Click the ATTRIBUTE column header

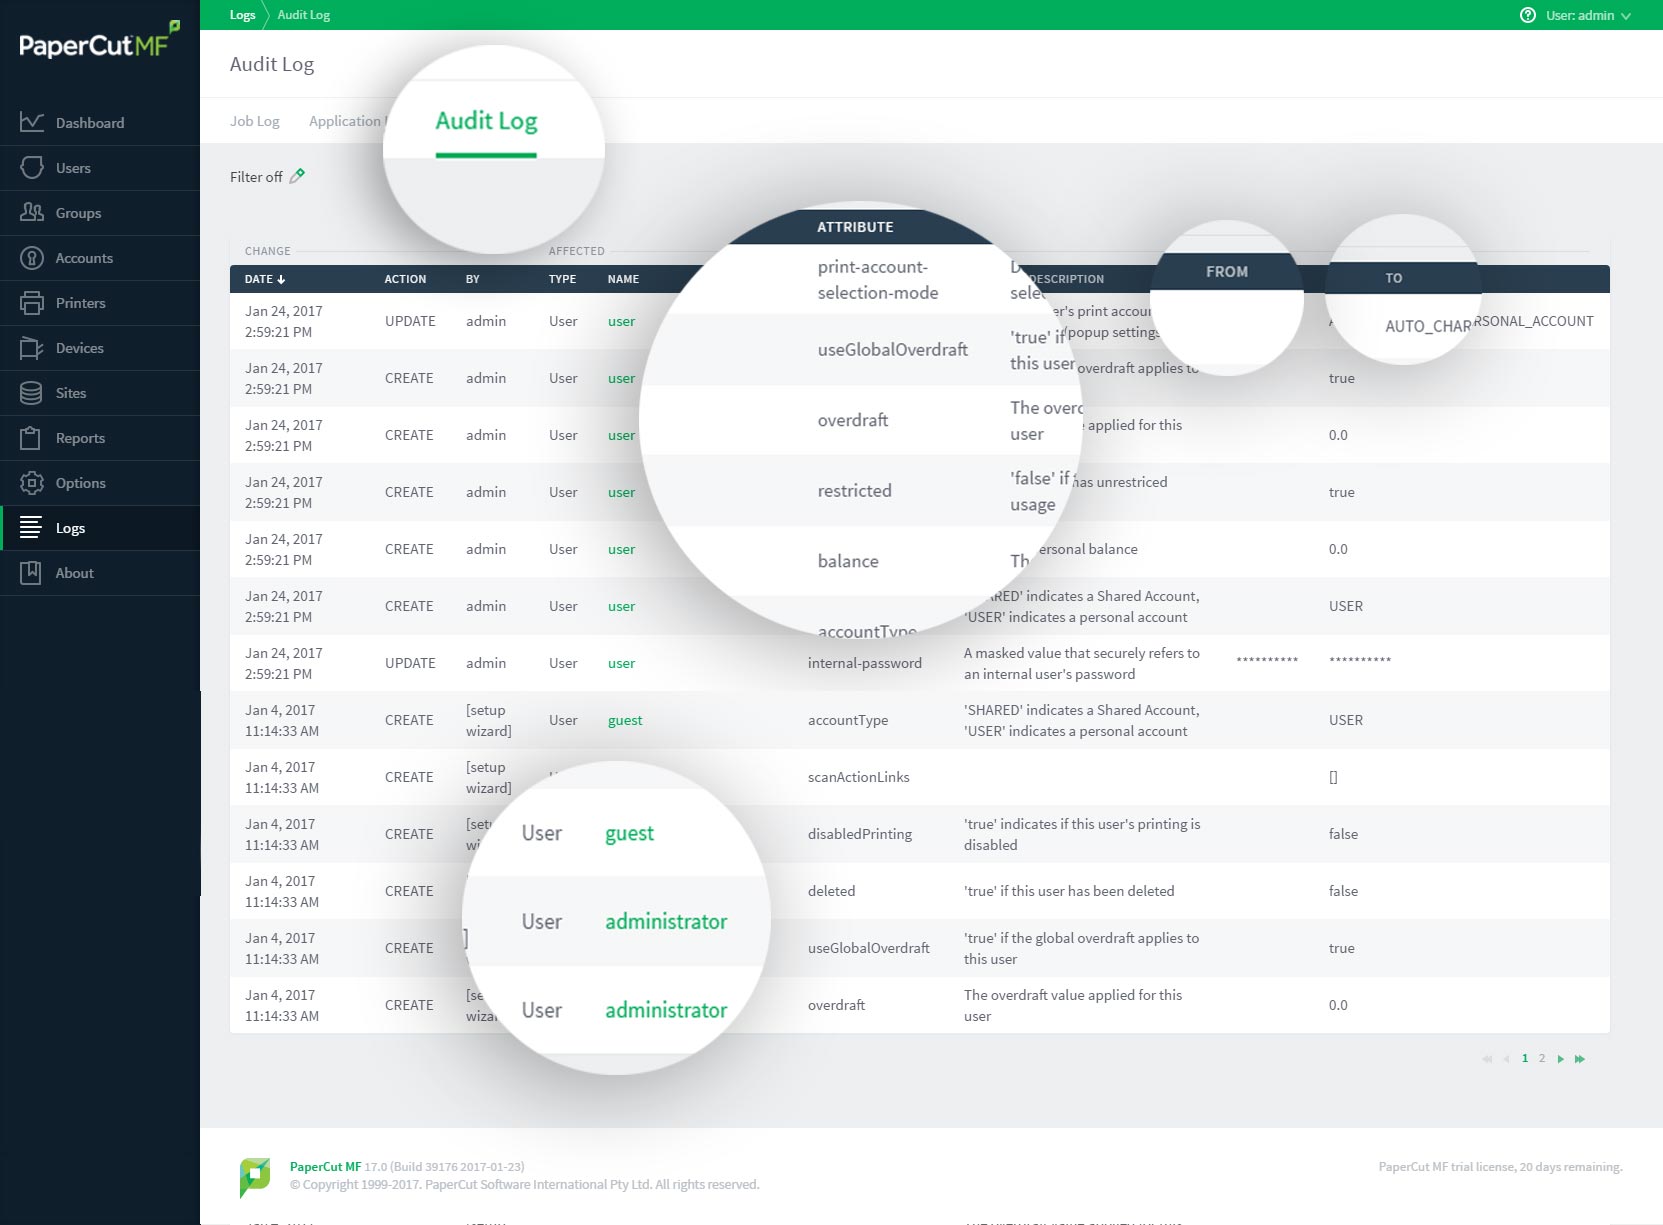[855, 227]
